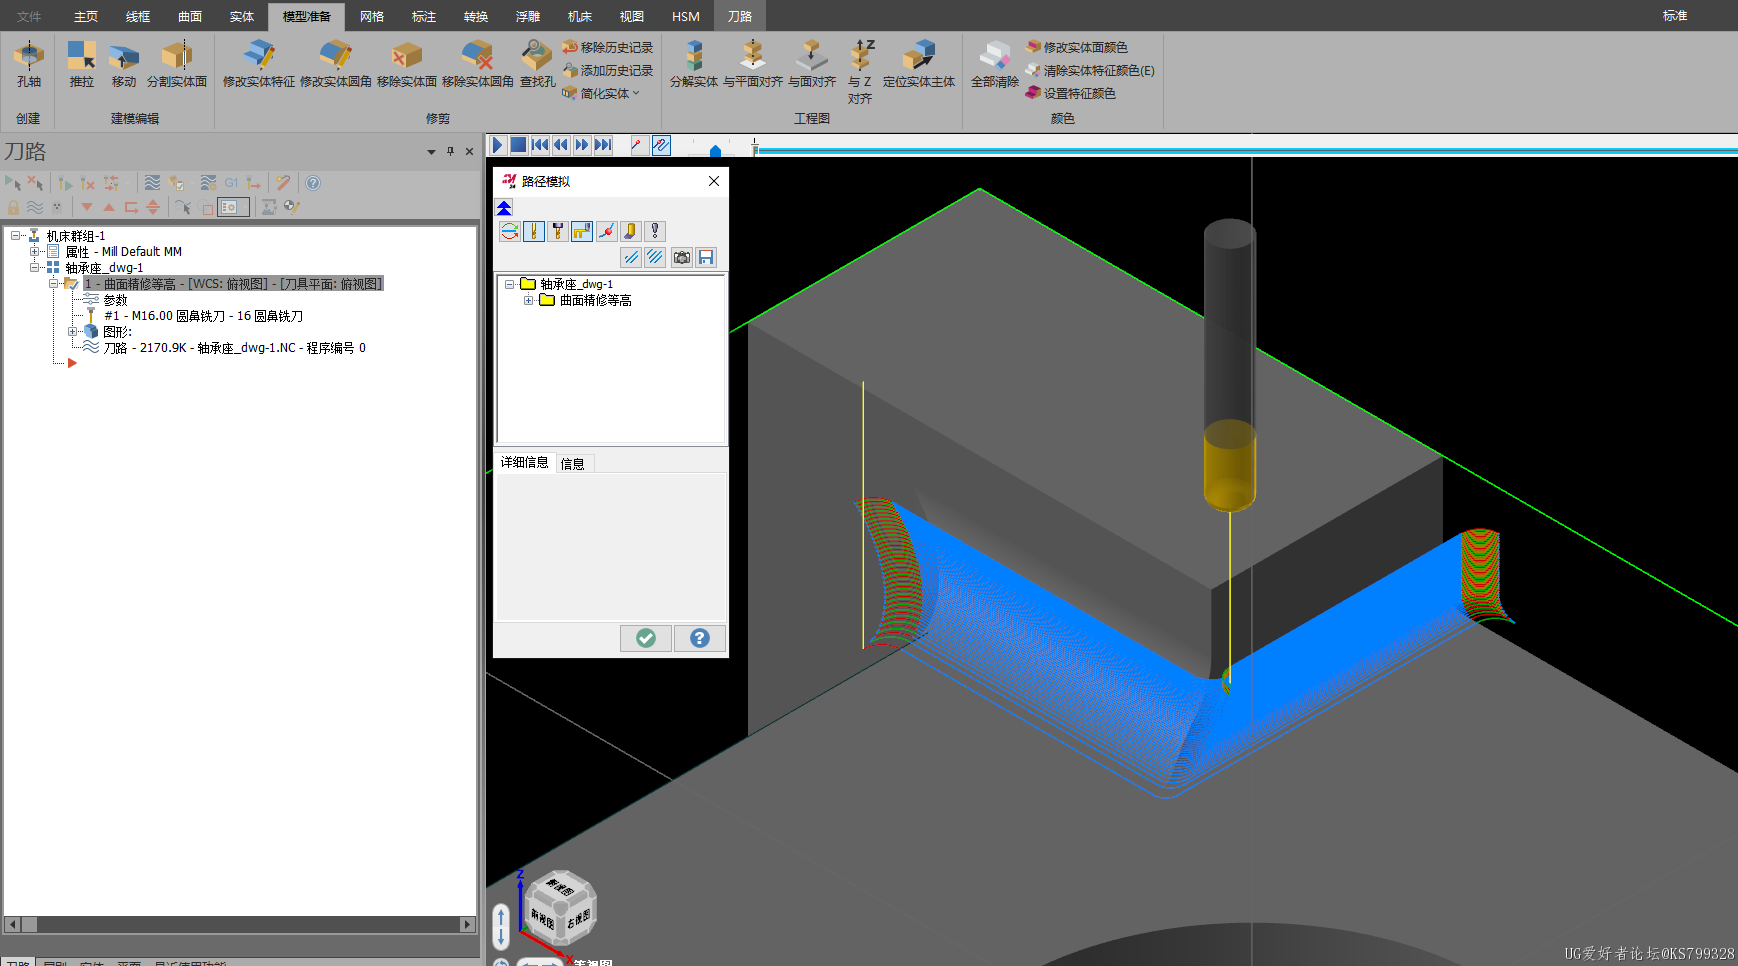The image size is (1738, 966).
Task: Toggle trace mode icon on playback bar
Action: (x=661, y=145)
